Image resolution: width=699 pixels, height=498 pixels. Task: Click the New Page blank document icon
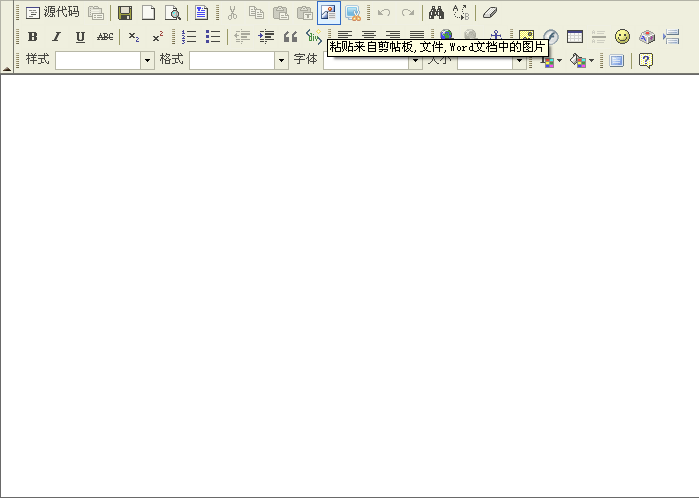click(148, 13)
